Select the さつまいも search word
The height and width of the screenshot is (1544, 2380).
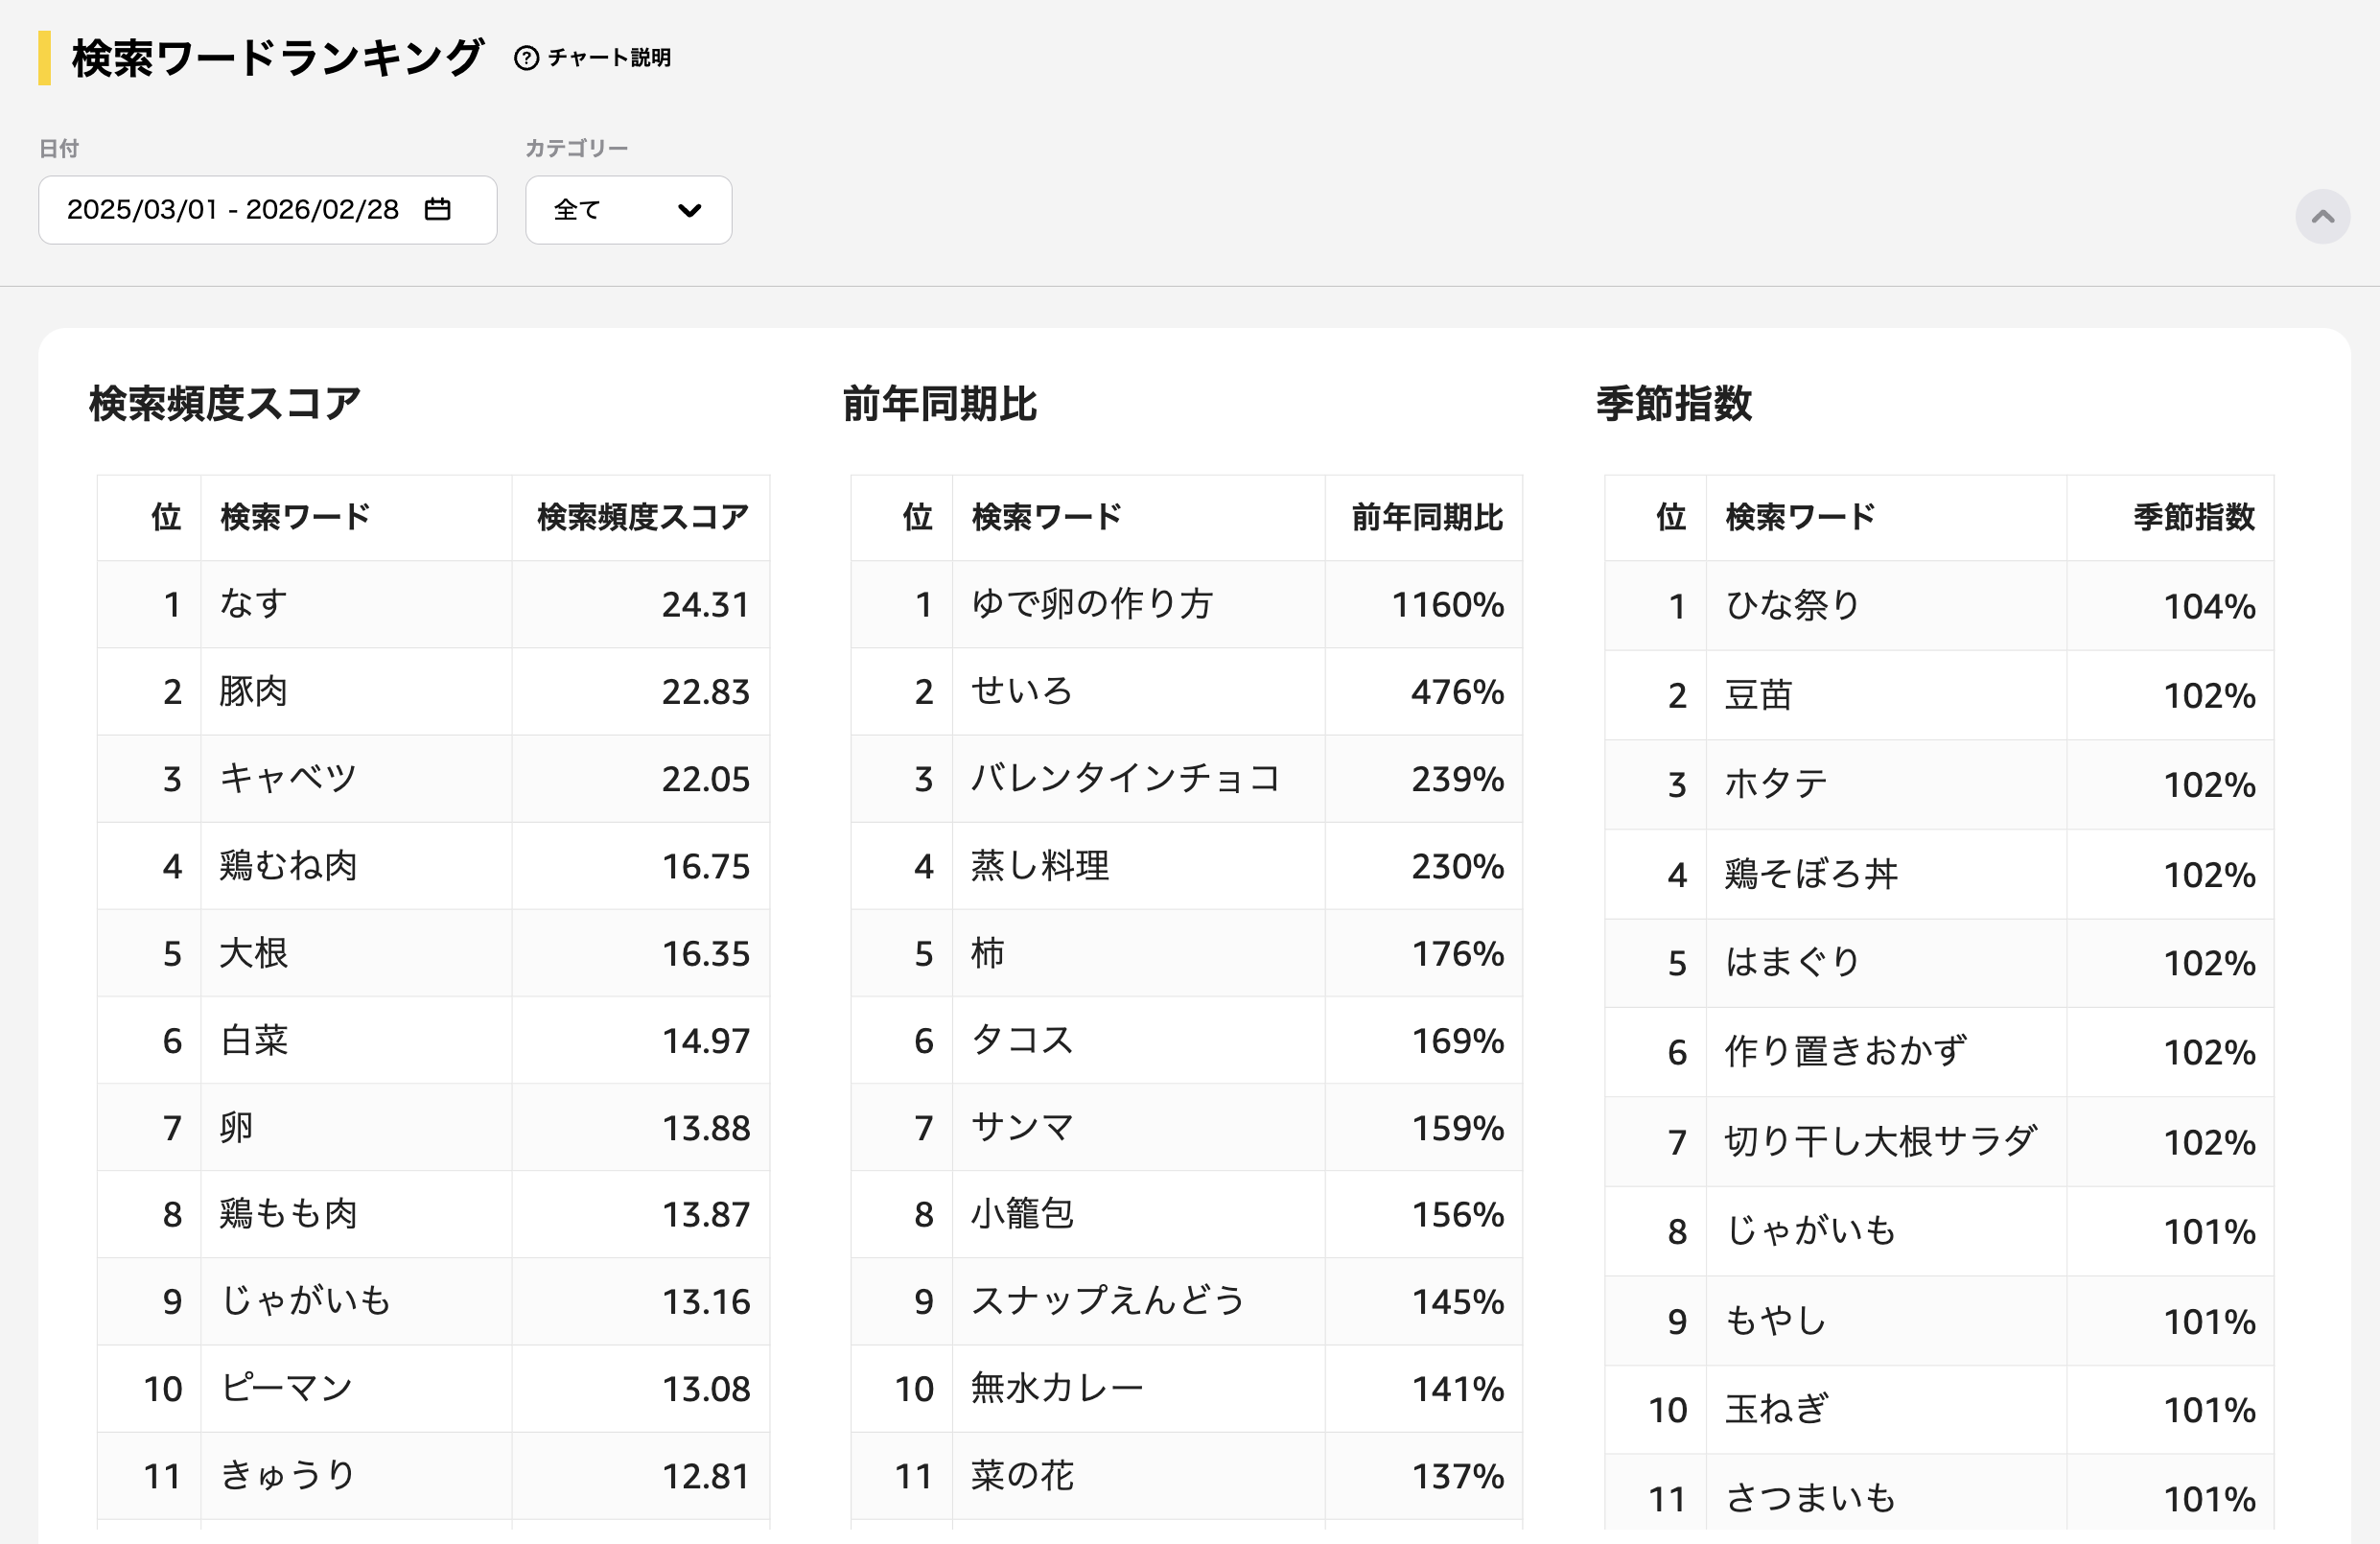pos(1811,1499)
